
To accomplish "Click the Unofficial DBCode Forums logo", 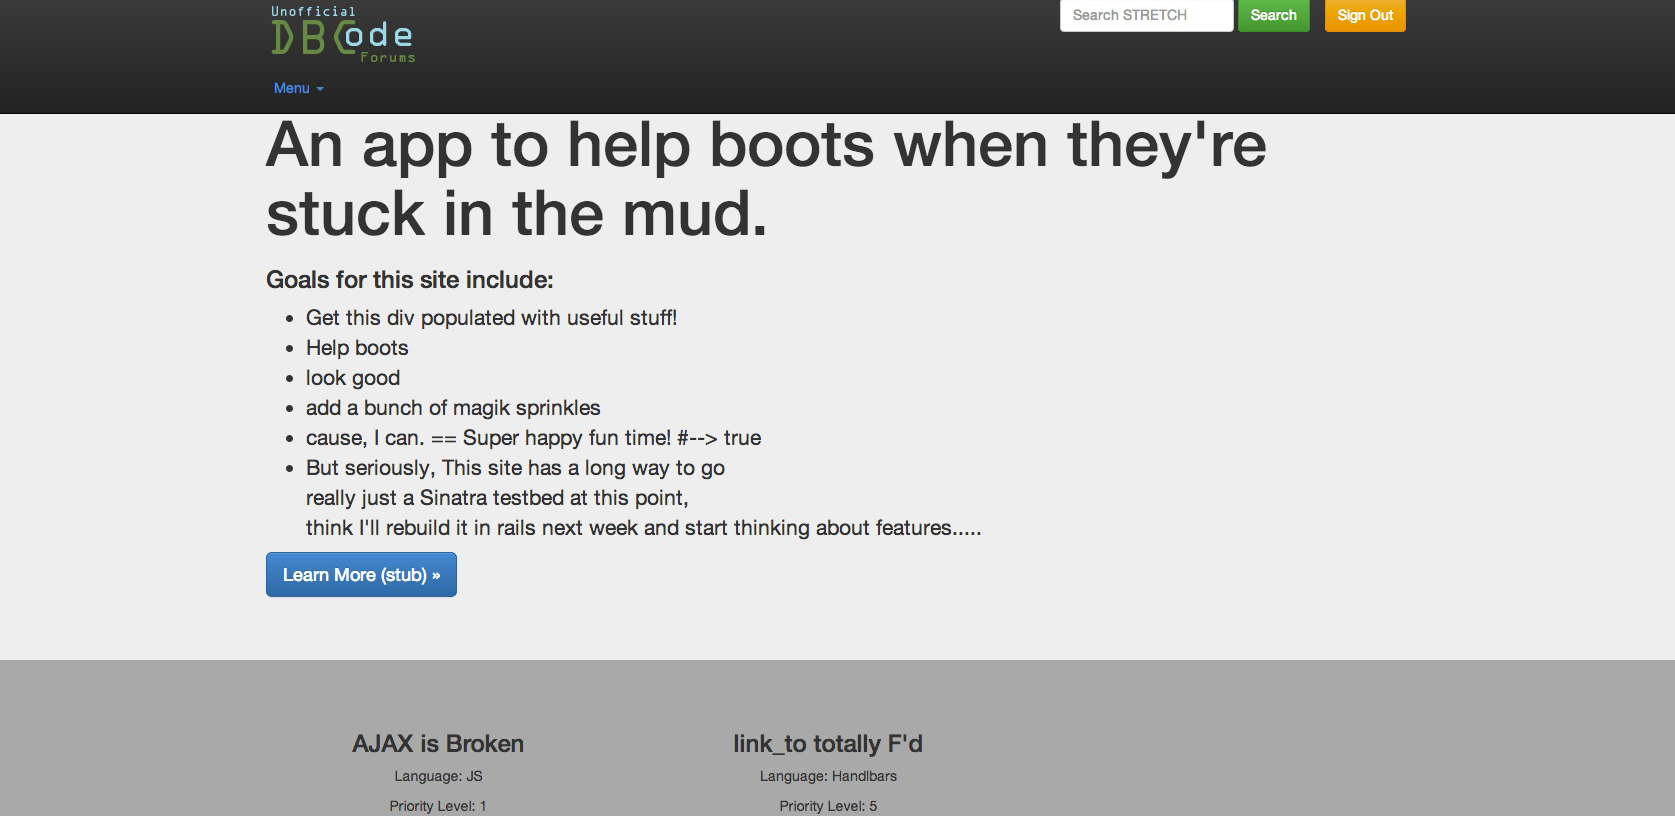I will (x=343, y=36).
